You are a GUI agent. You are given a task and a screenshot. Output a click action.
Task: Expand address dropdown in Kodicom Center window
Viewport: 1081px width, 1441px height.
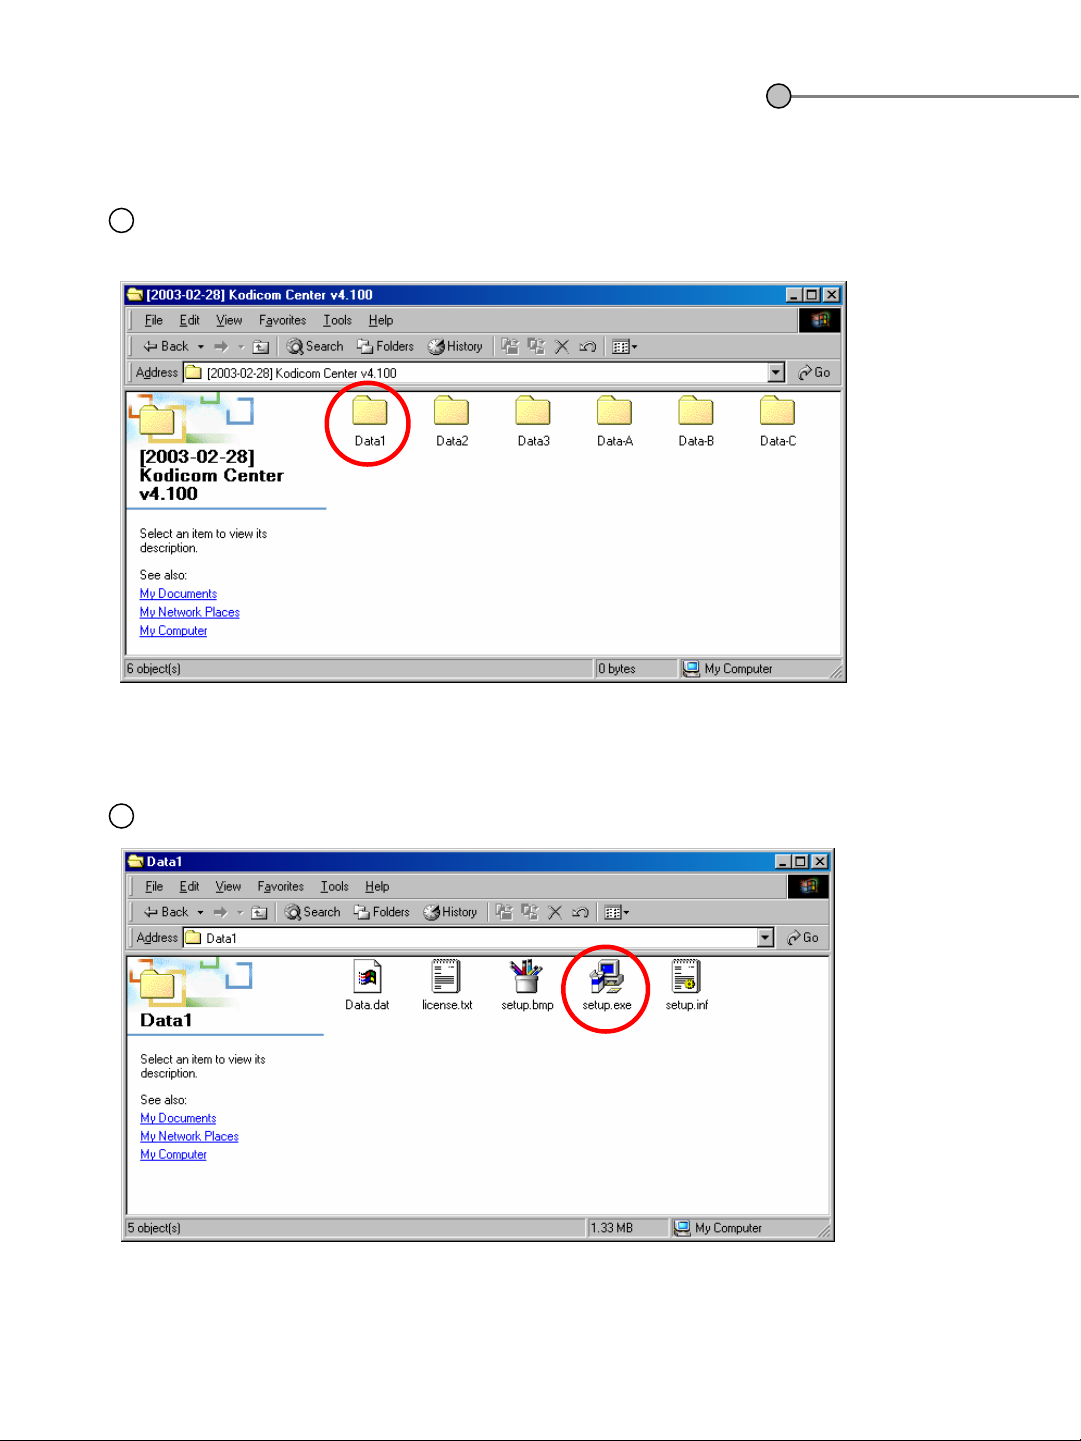(776, 373)
